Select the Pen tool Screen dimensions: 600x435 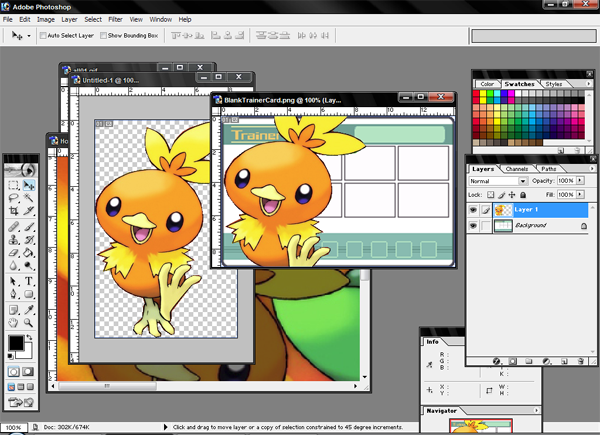[14, 294]
